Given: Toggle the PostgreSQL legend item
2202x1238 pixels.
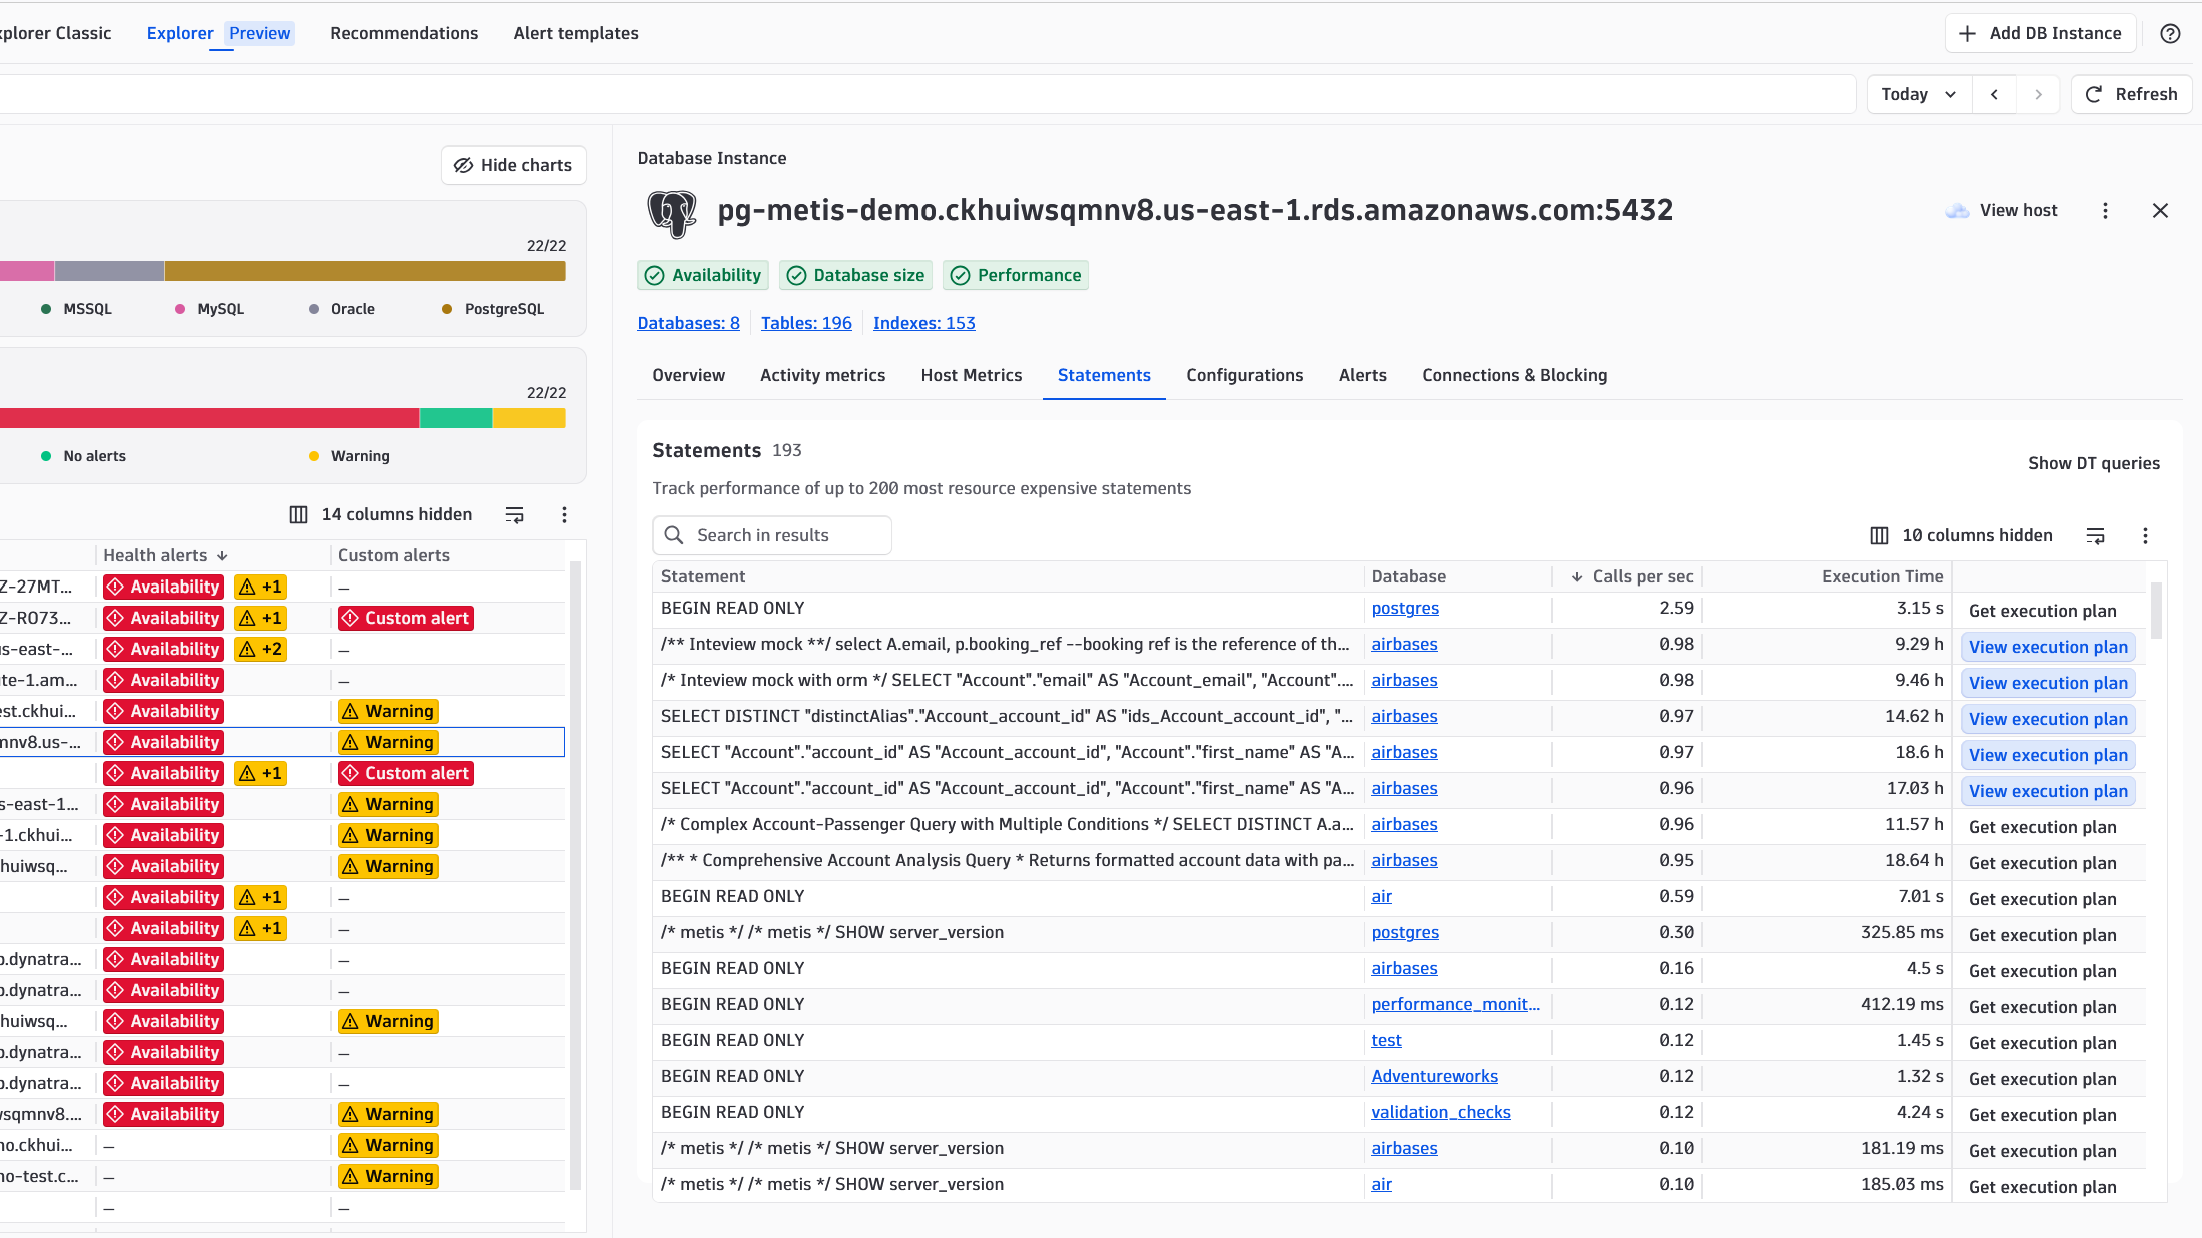Looking at the screenshot, I should (x=493, y=309).
